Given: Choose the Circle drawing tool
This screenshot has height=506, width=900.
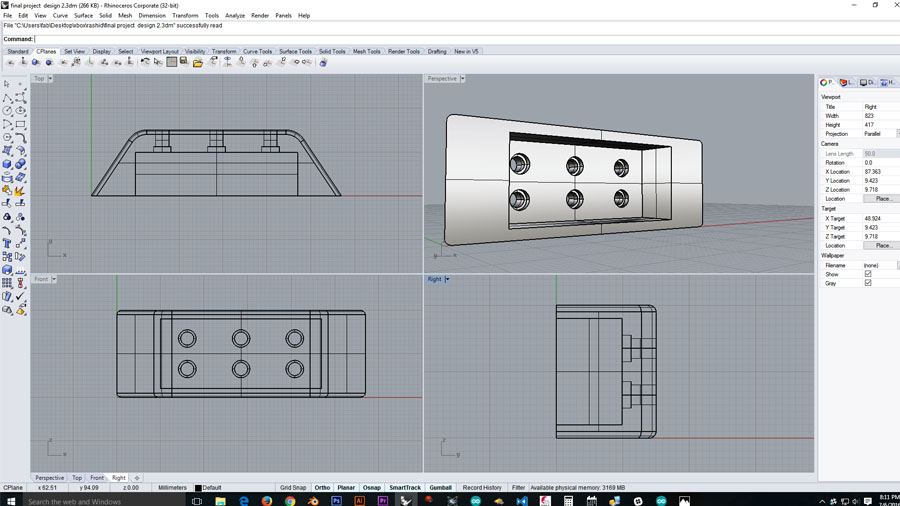Looking at the screenshot, I should pyautogui.click(x=7, y=111).
